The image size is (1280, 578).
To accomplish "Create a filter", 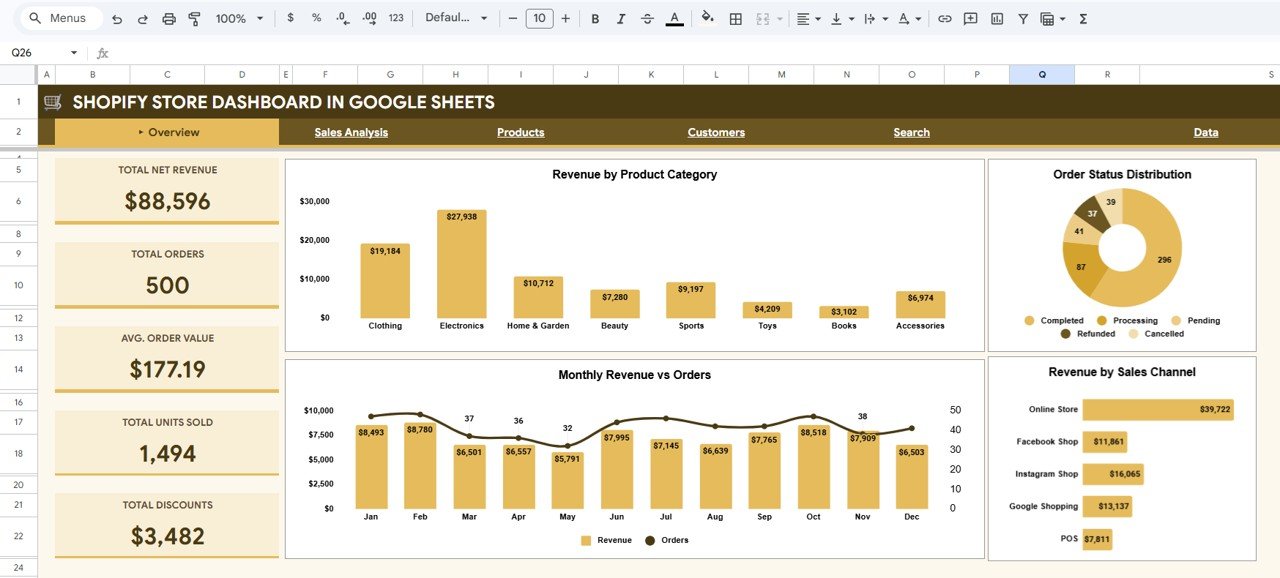I will 1022,18.
